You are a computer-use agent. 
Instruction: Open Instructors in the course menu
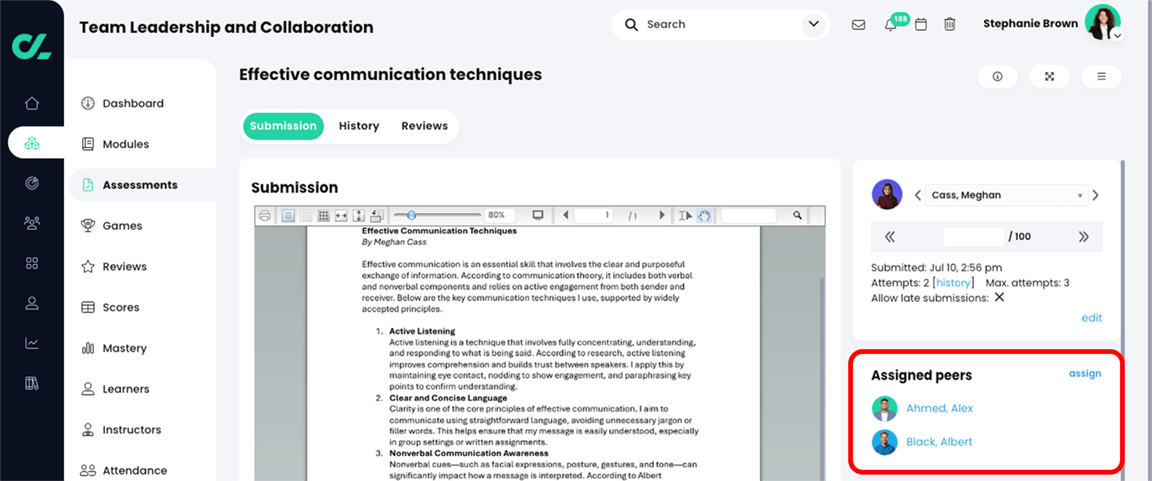point(132,430)
